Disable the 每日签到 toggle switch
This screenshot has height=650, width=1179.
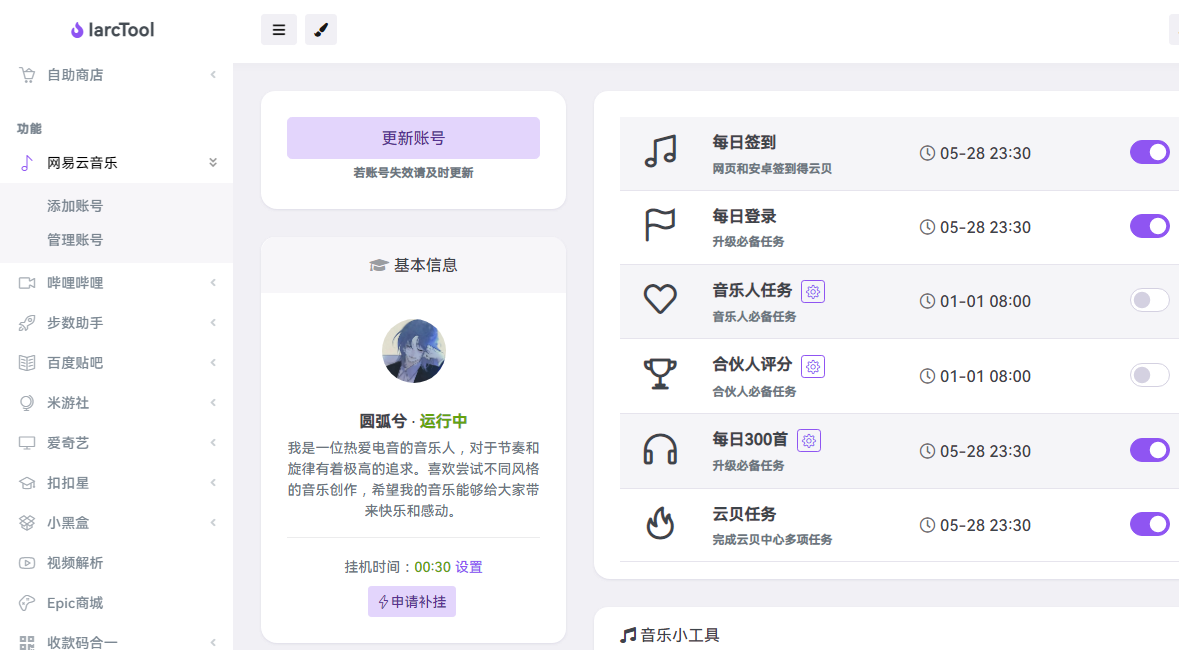1149,152
